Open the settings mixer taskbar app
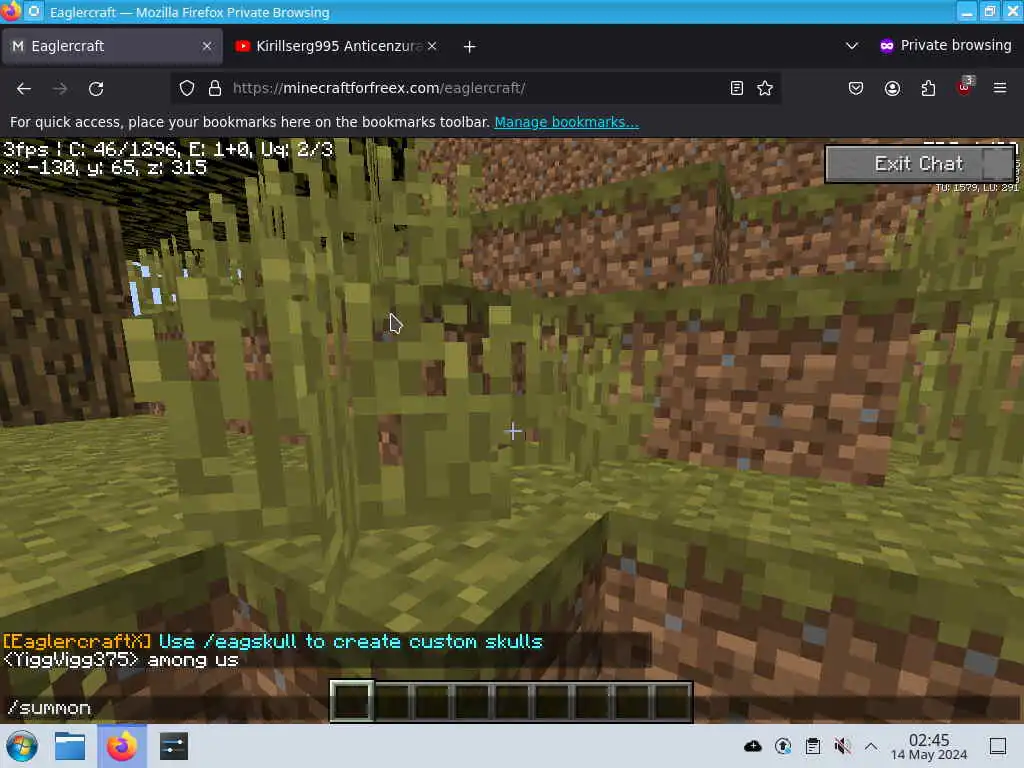The height and width of the screenshot is (768, 1024). (x=174, y=746)
